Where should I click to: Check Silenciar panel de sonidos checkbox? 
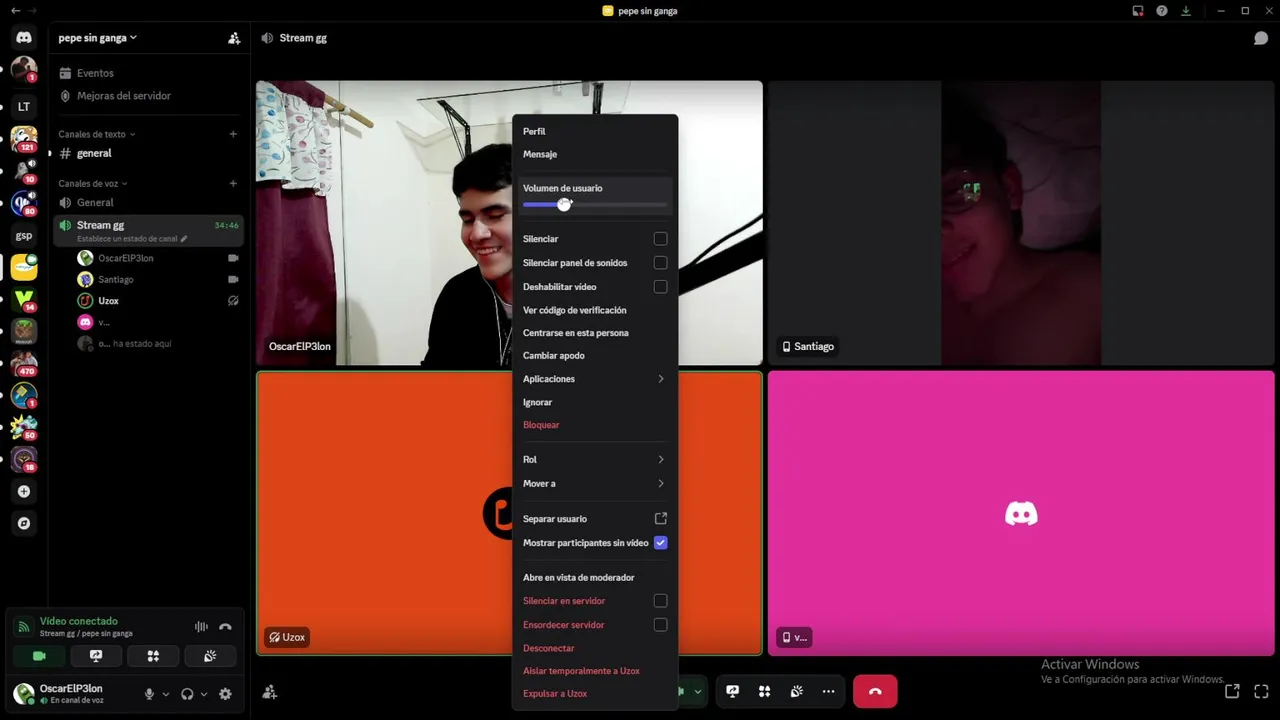tap(660, 263)
